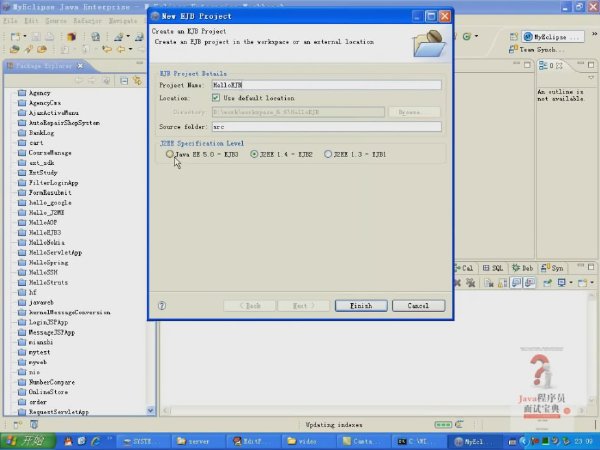Screen dimensions: 600x450
Task: Click second icon at status bar left
Action: pos(34,424)
